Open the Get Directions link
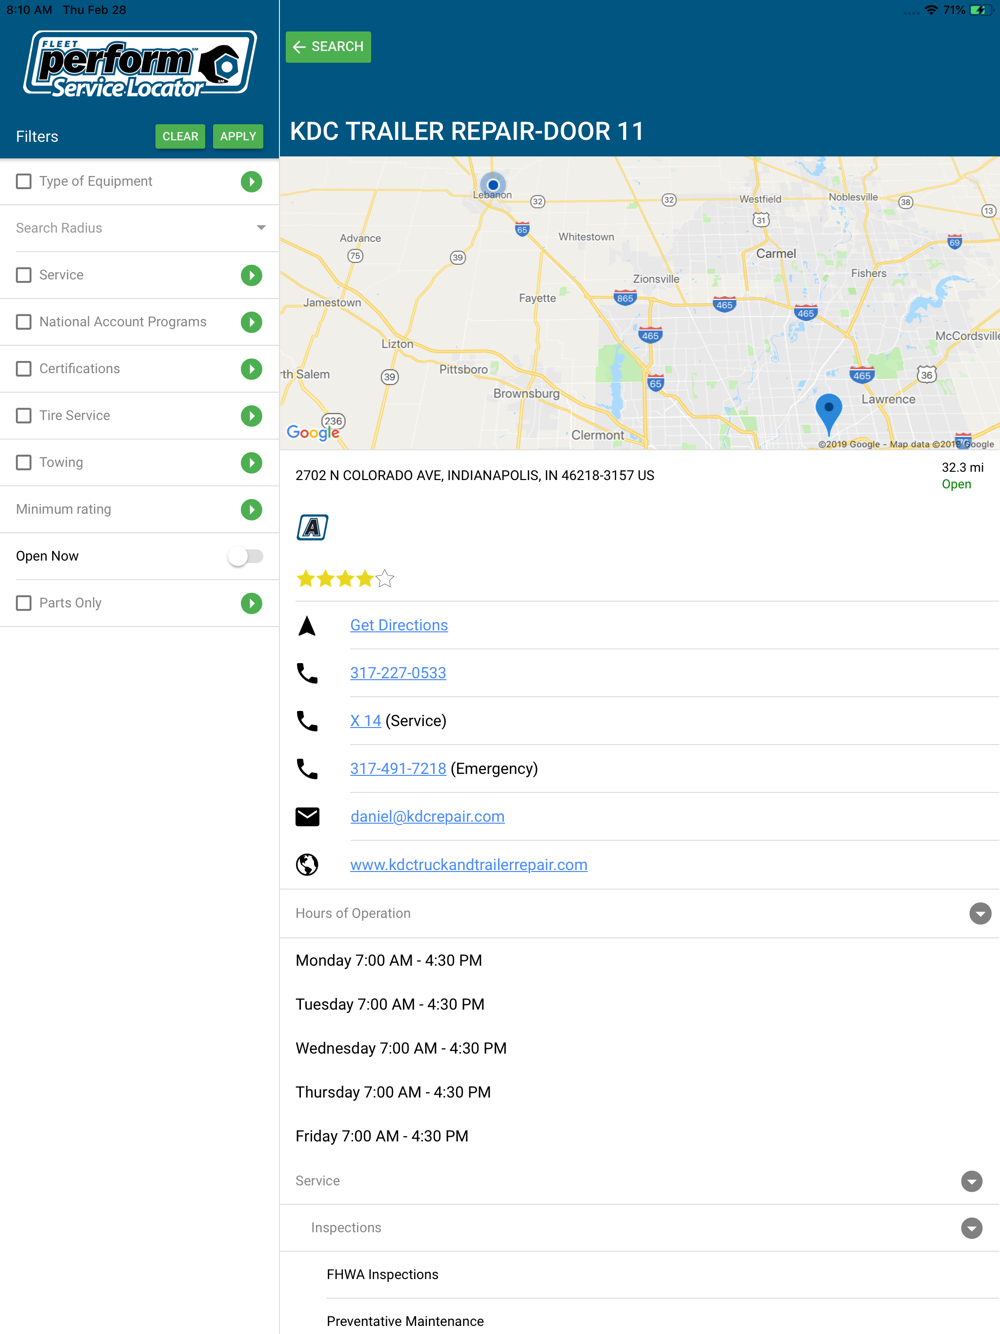This screenshot has width=1000, height=1334. (399, 625)
